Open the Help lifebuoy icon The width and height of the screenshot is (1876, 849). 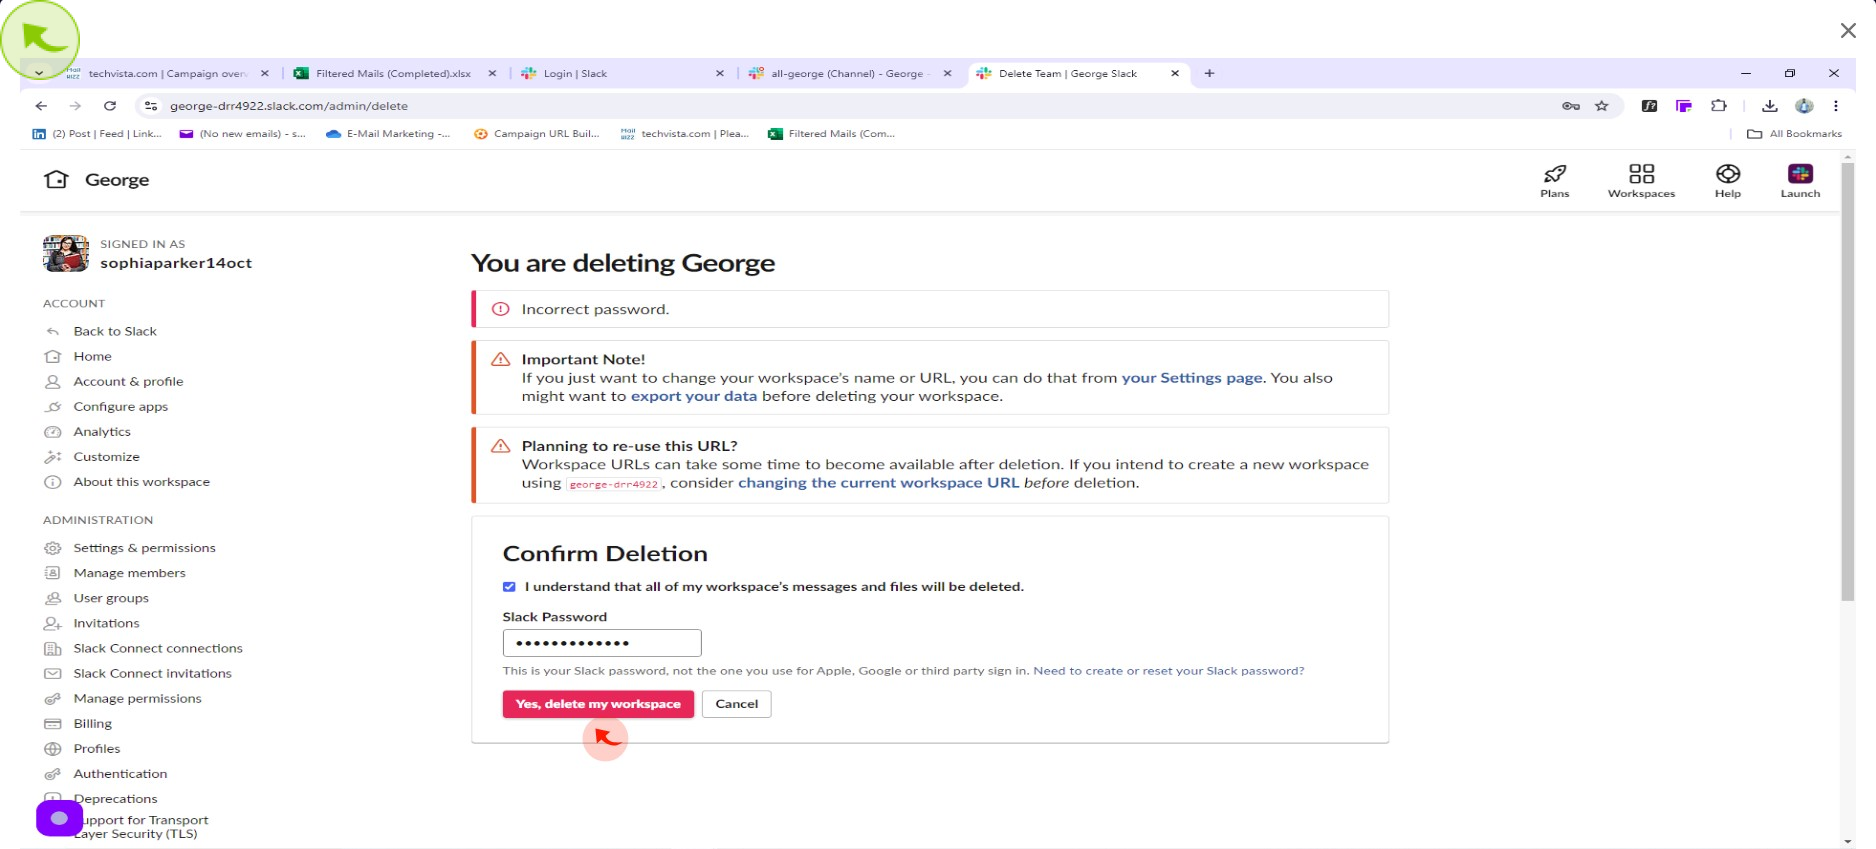pyautogui.click(x=1727, y=180)
